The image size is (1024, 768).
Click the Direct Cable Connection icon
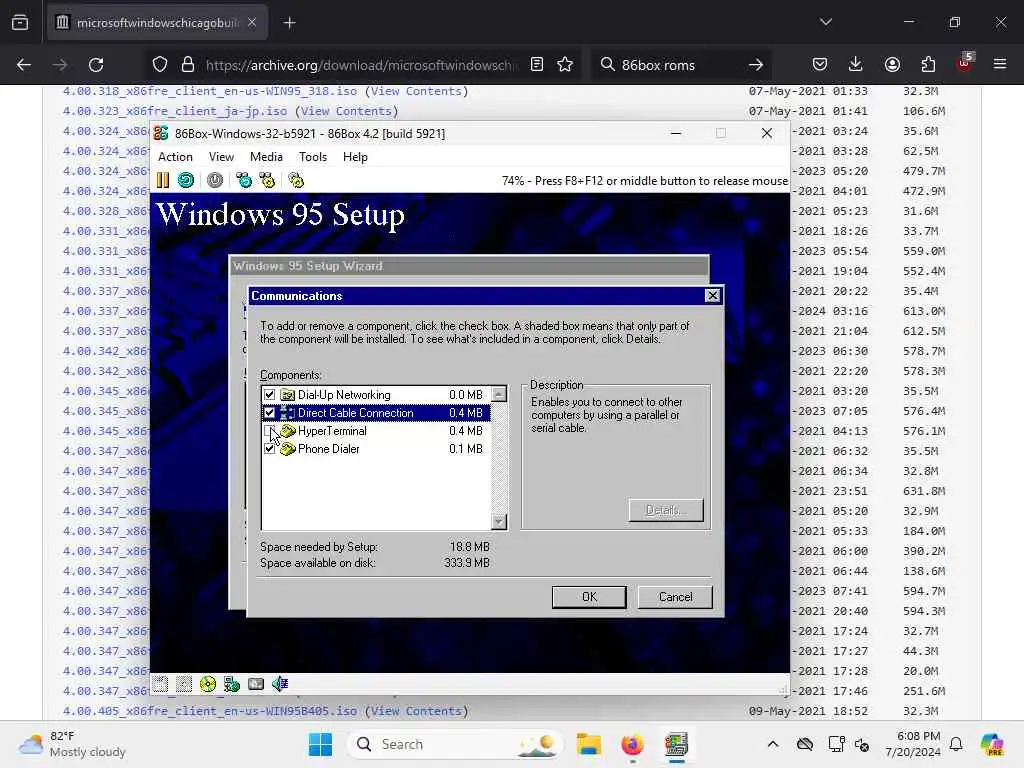tap(287, 413)
